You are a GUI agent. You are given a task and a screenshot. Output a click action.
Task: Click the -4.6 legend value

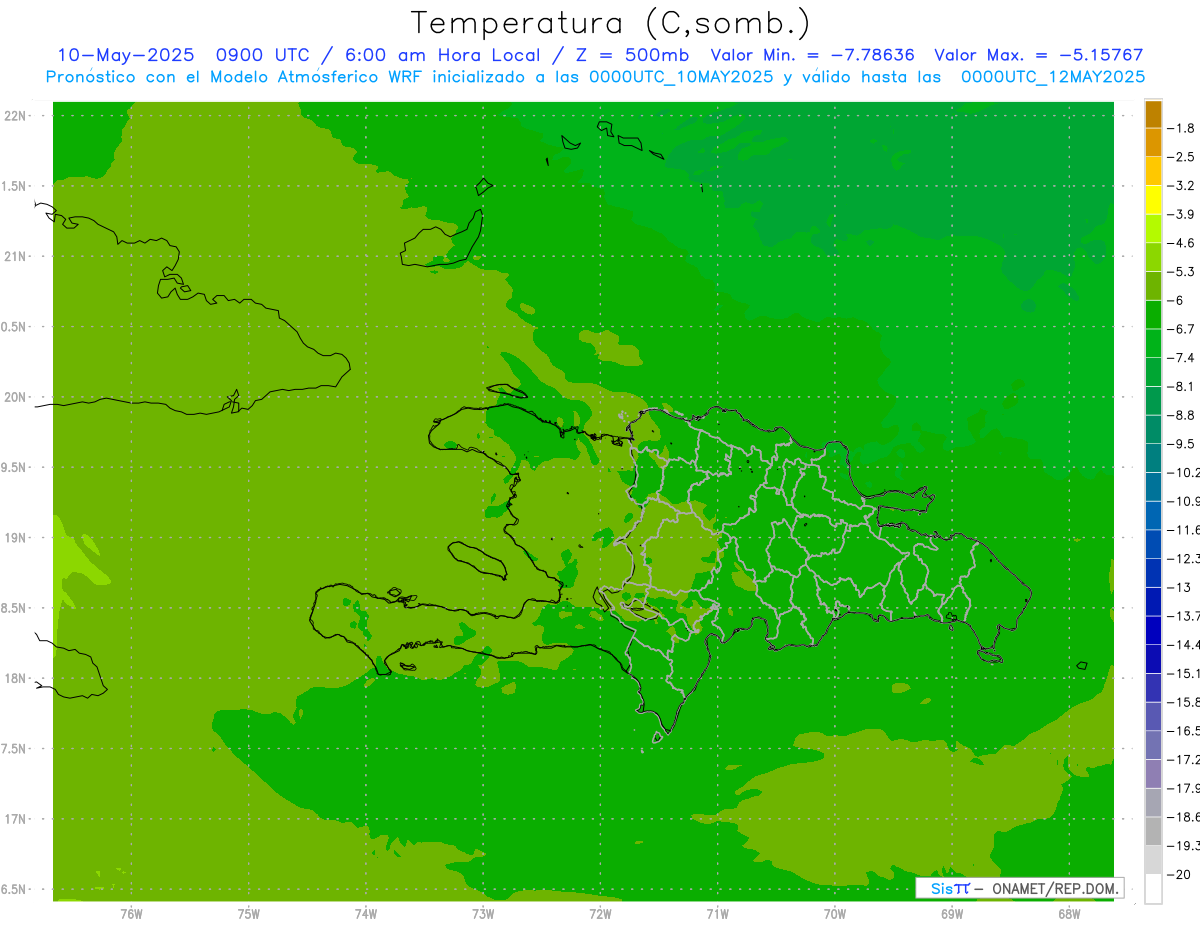tap(1181, 243)
